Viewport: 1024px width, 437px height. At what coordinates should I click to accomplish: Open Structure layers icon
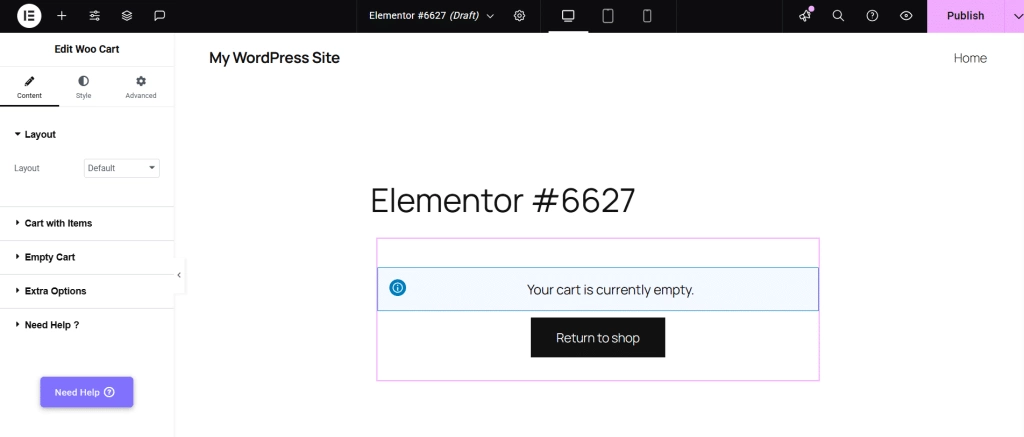[x=127, y=16]
